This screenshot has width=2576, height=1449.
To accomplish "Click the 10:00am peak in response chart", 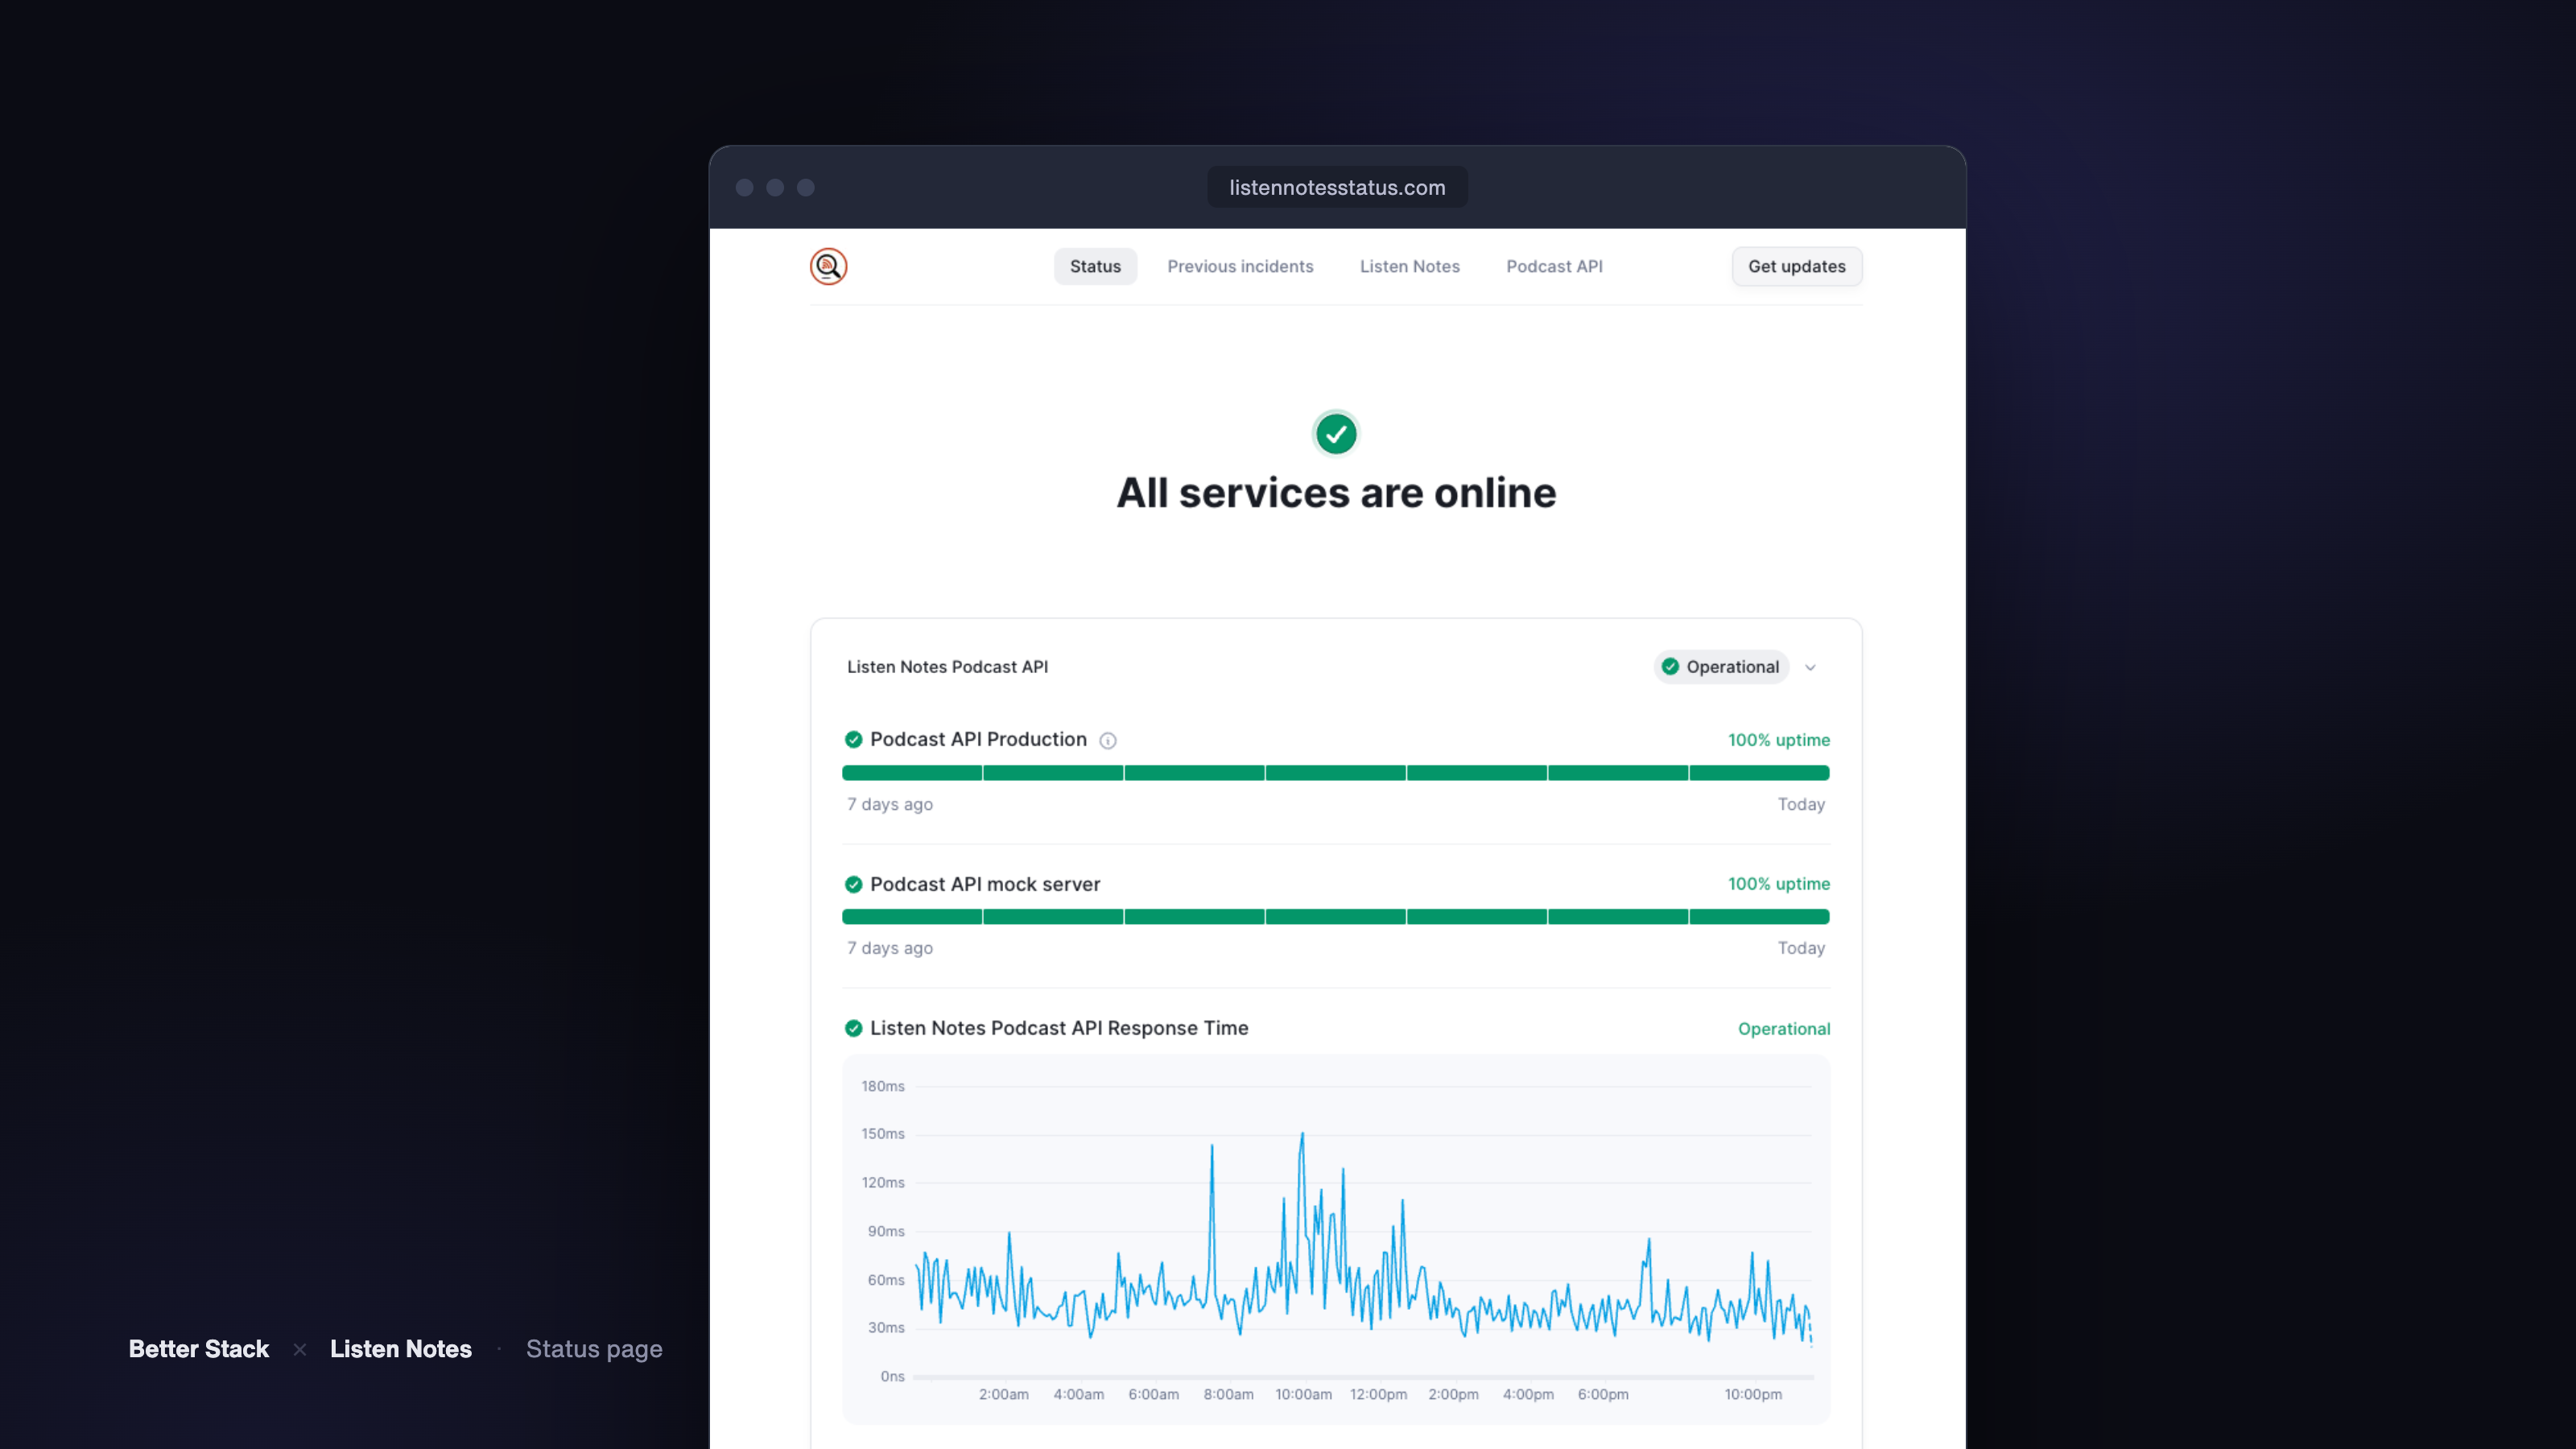I will [1302, 1134].
